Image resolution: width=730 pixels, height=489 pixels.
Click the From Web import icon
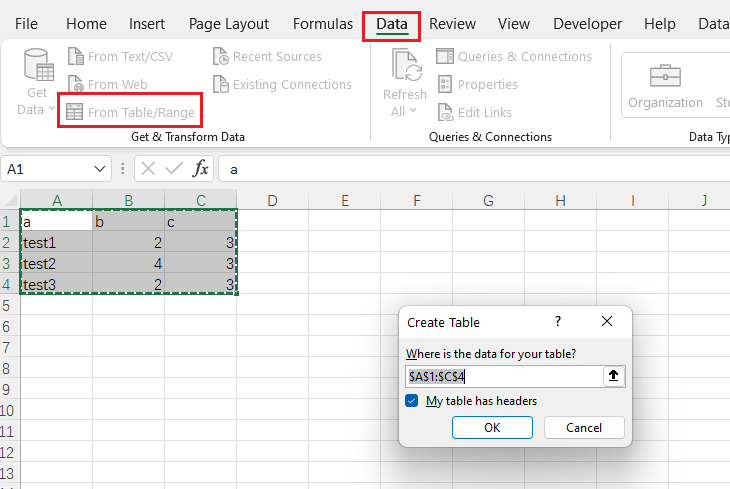point(75,84)
